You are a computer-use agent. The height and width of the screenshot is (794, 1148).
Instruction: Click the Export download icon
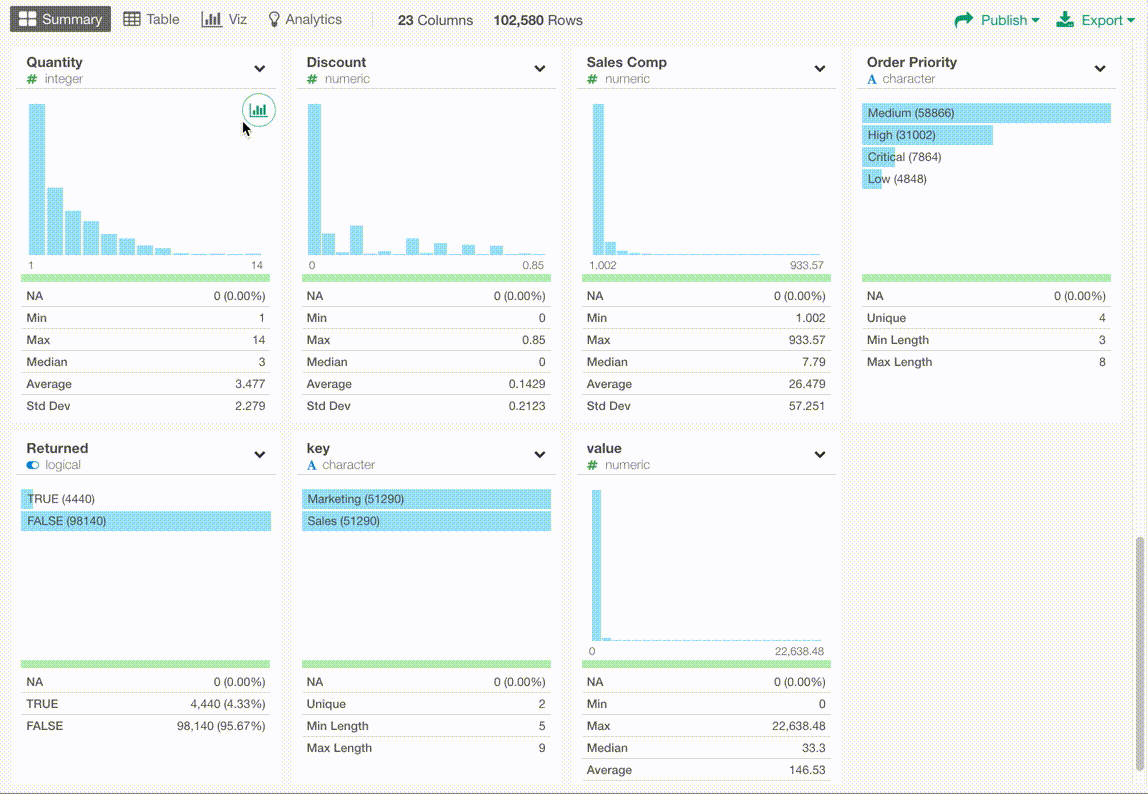[x=1066, y=20]
